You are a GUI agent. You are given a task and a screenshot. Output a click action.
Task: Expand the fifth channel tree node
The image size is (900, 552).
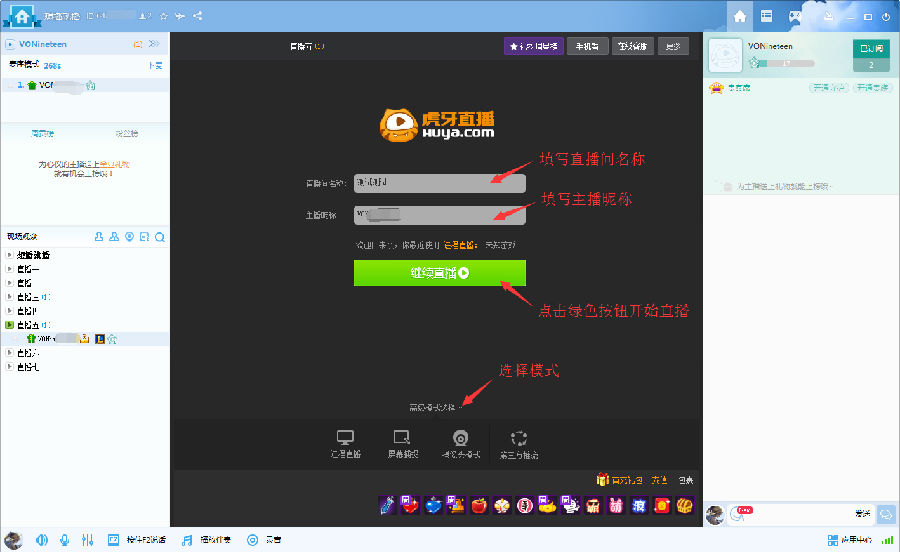coord(9,310)
